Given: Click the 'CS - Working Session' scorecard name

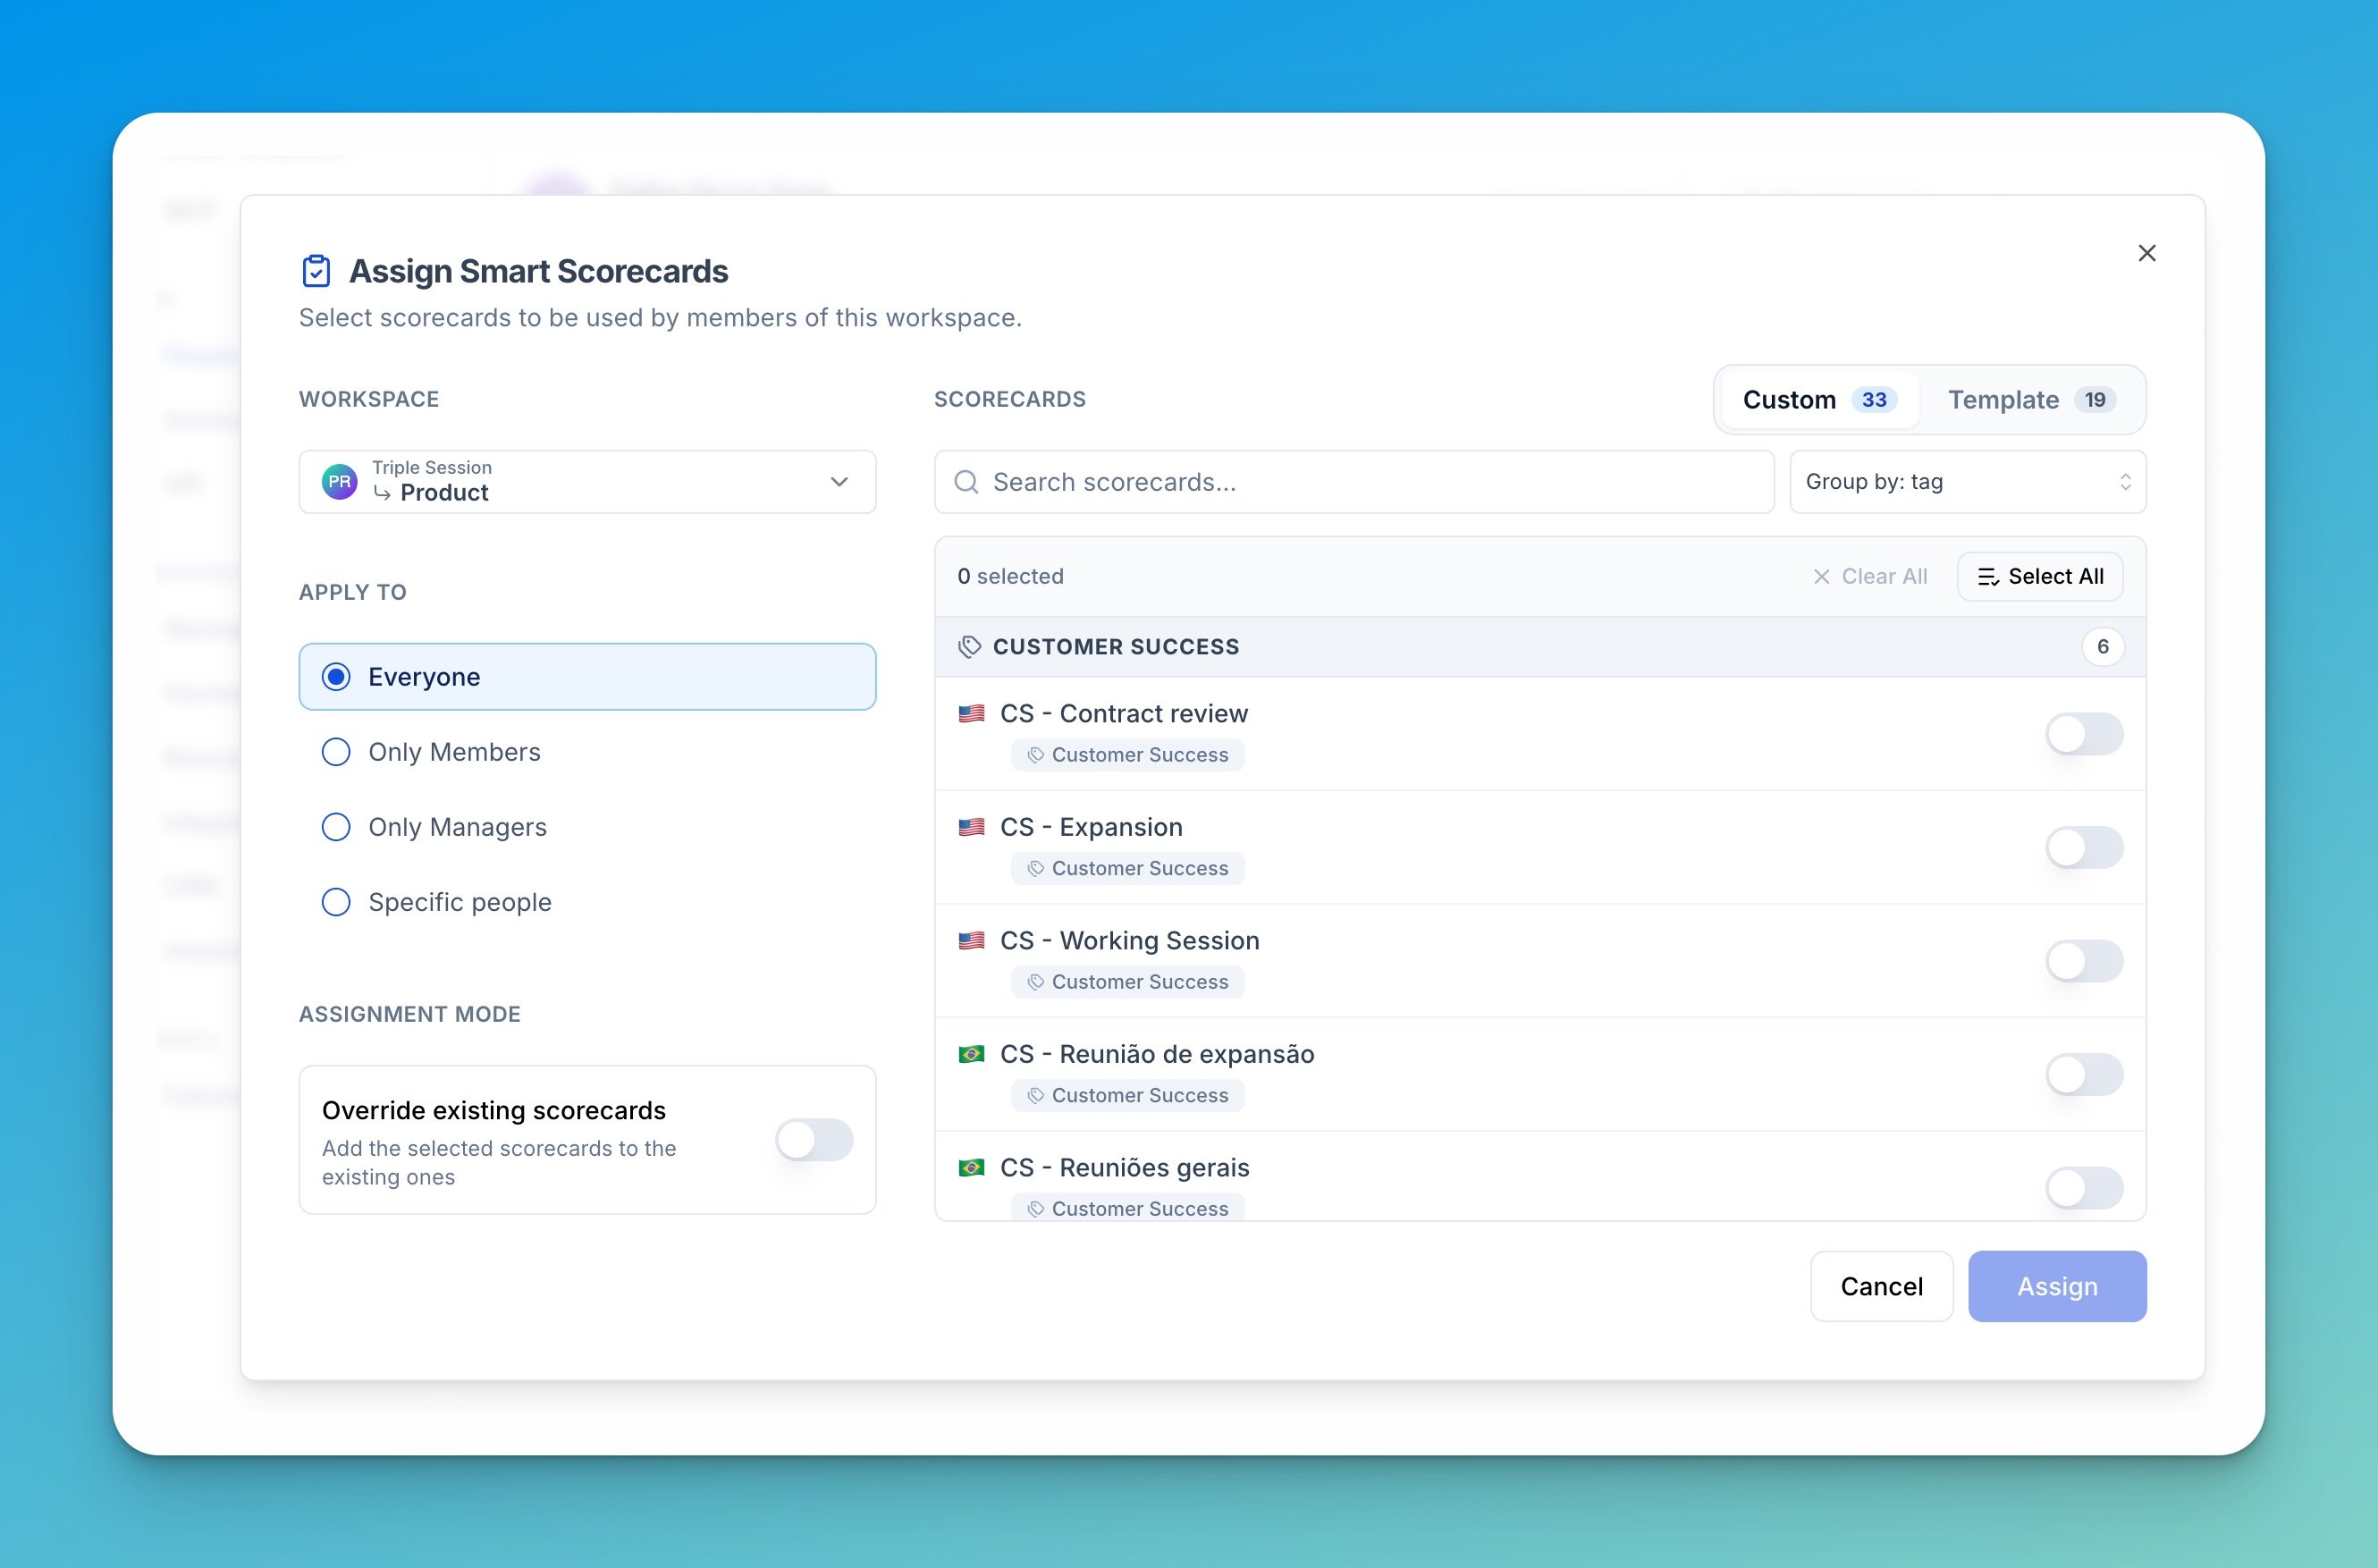Looking at the screenshot, I should (x=1130, y=941).
